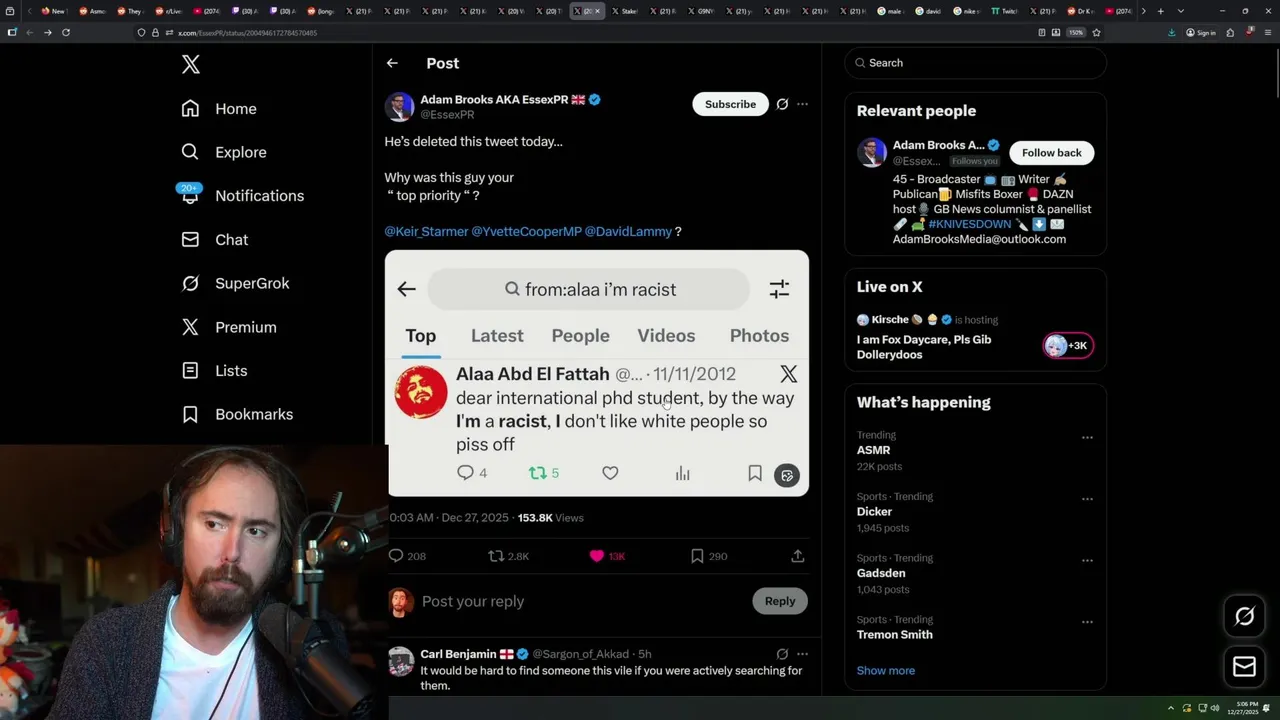
Task: Open more options for Tremon Smith trend
Action: pos(1087,622)
